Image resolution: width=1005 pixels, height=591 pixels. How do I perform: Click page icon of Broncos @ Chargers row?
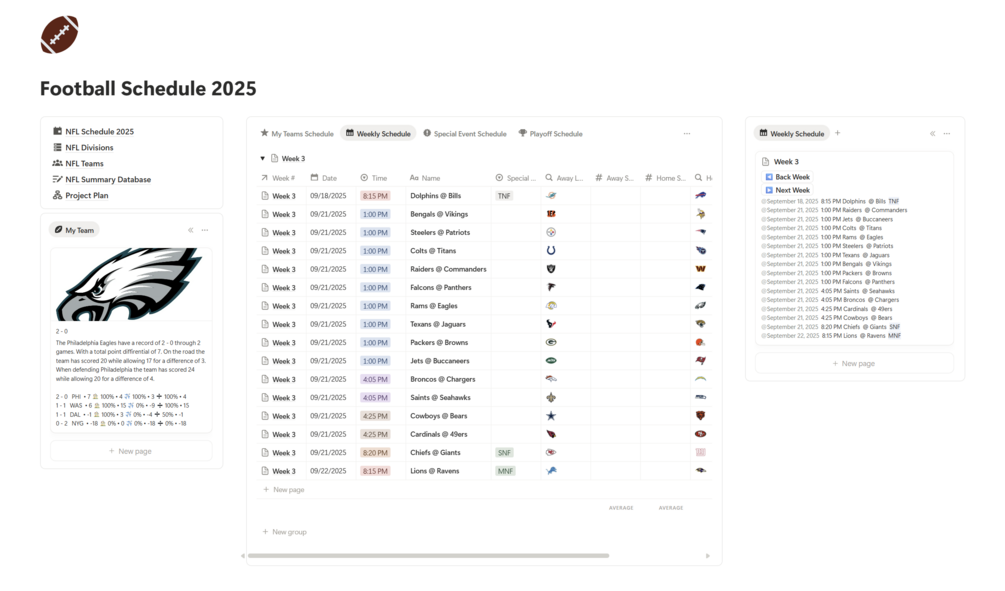(265, 379)
